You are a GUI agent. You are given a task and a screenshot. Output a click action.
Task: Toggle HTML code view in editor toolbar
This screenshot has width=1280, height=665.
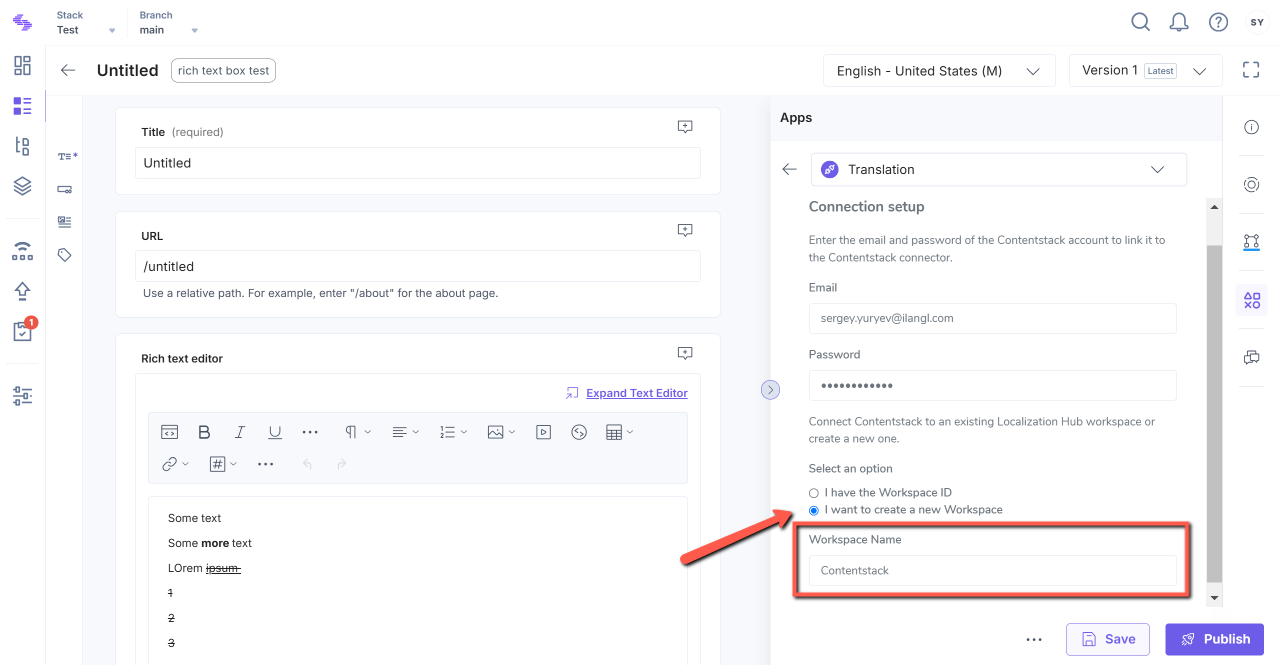click(x=170, y=432)
